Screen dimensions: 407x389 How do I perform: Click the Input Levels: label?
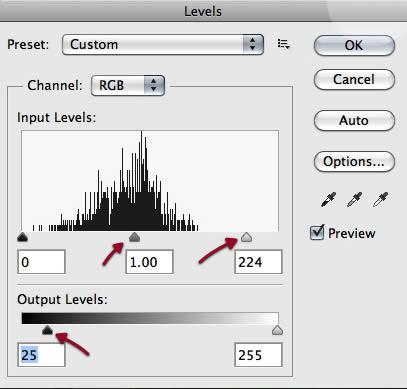[56, 118]
